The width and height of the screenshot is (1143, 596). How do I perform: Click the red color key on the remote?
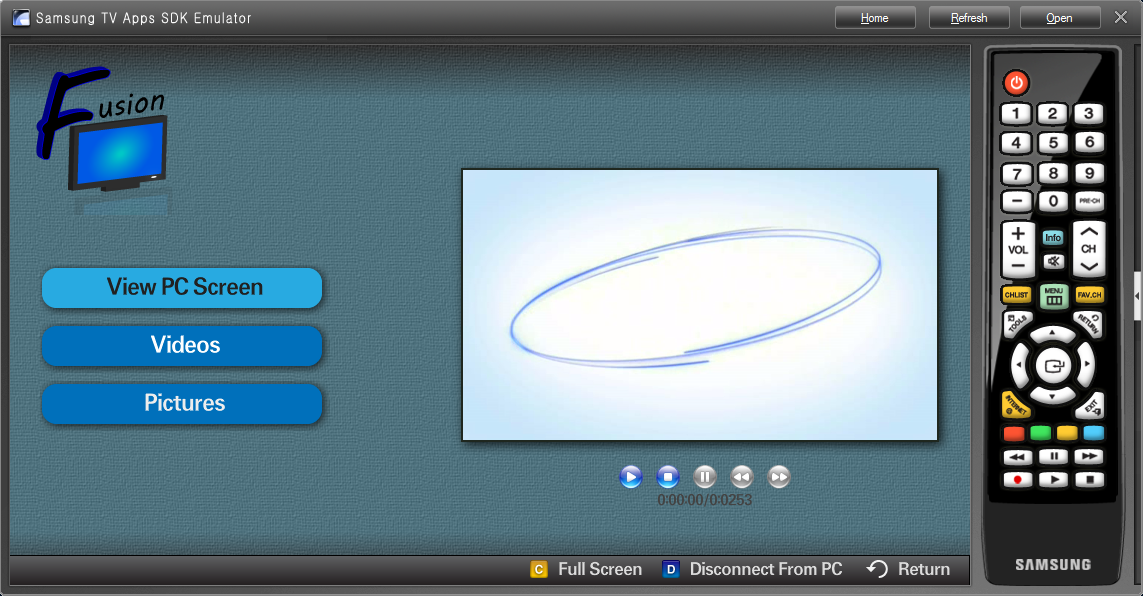[1014, 434]
